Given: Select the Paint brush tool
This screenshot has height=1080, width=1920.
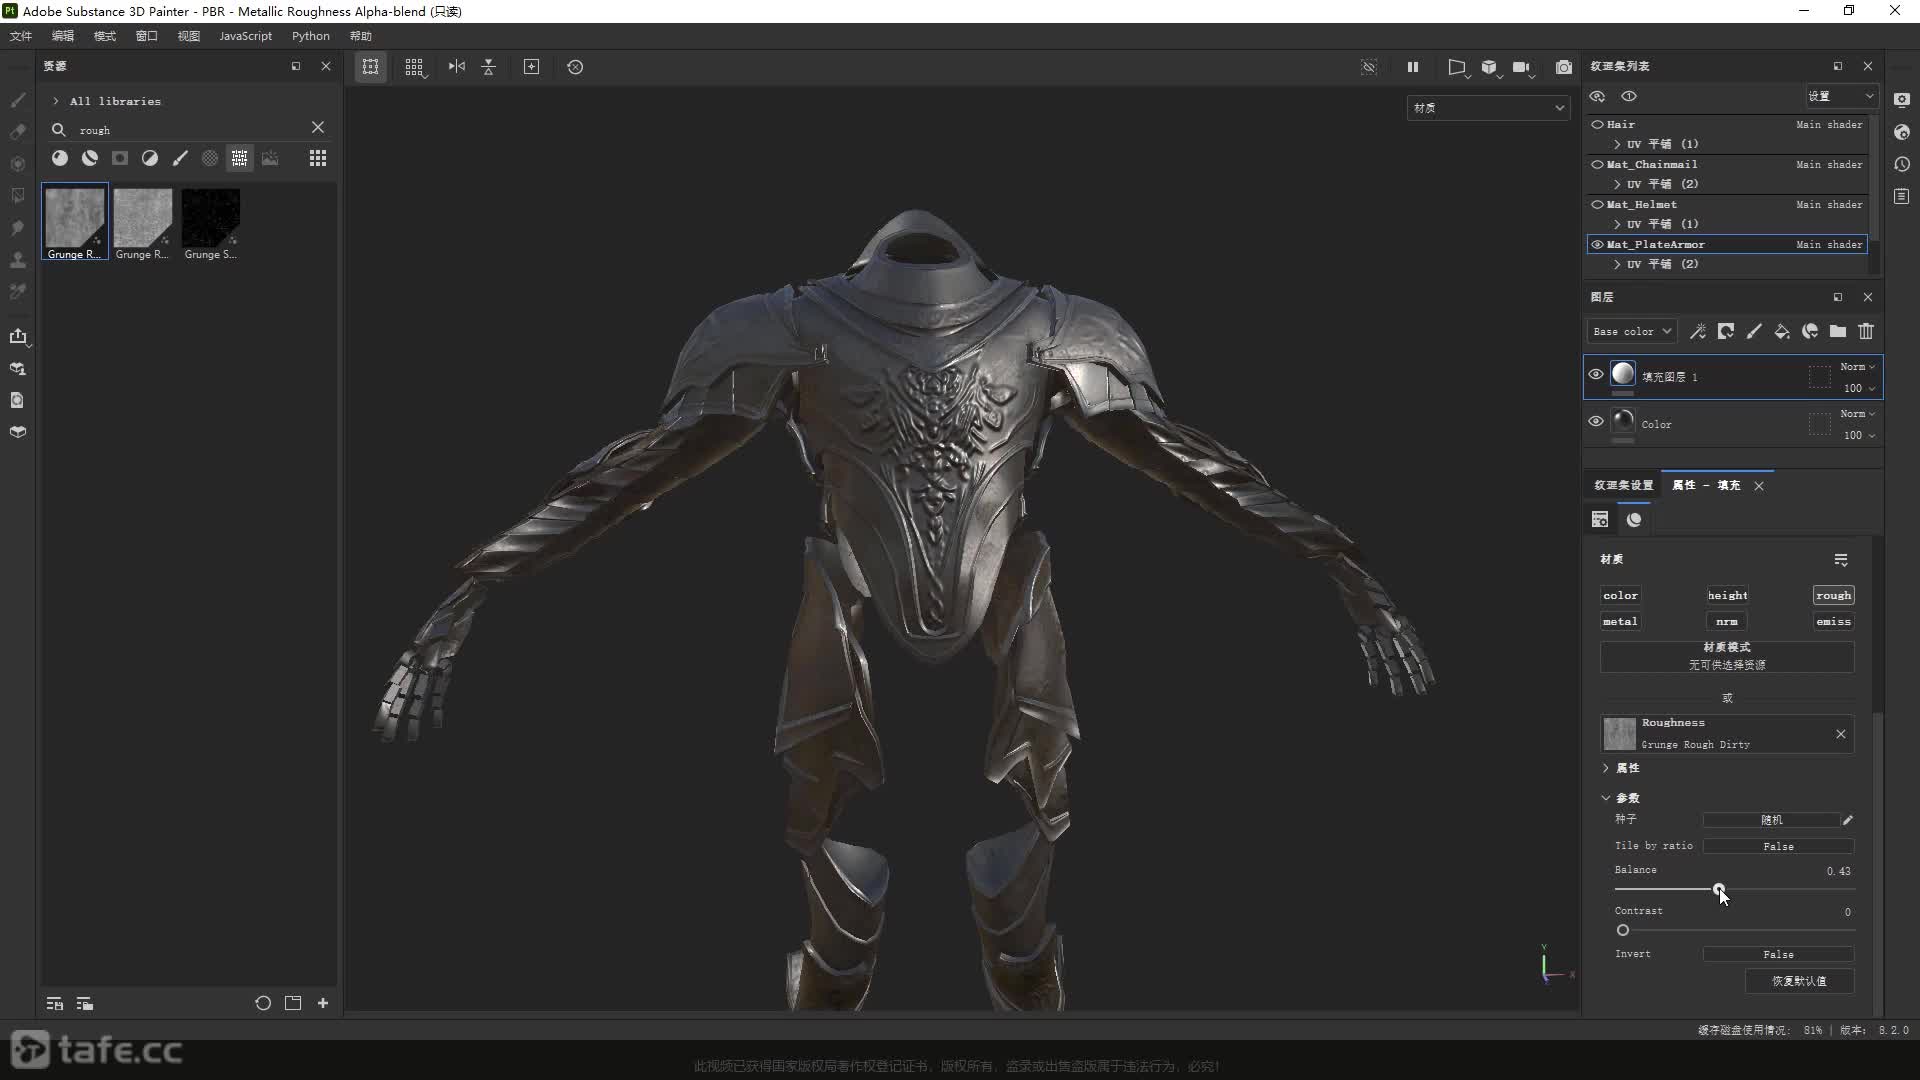Looking at the screenshot, I should point(18,100).
